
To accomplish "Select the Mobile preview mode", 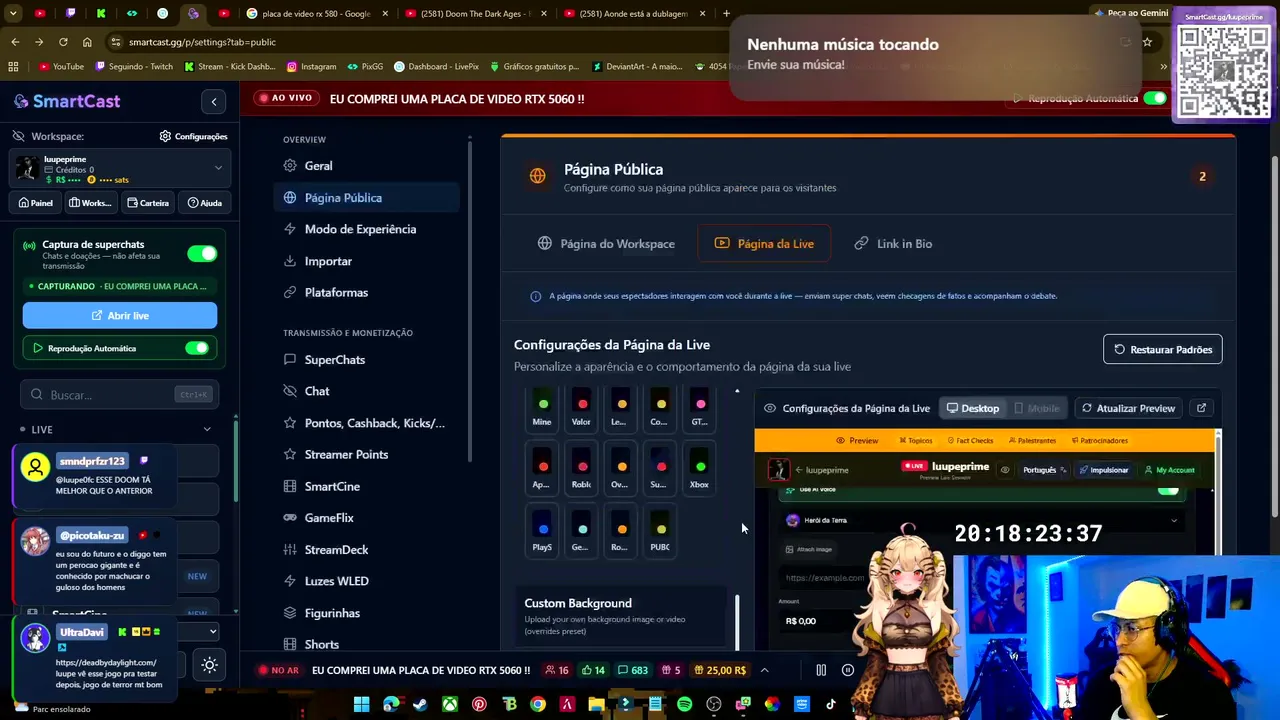I will (1037, 408).
